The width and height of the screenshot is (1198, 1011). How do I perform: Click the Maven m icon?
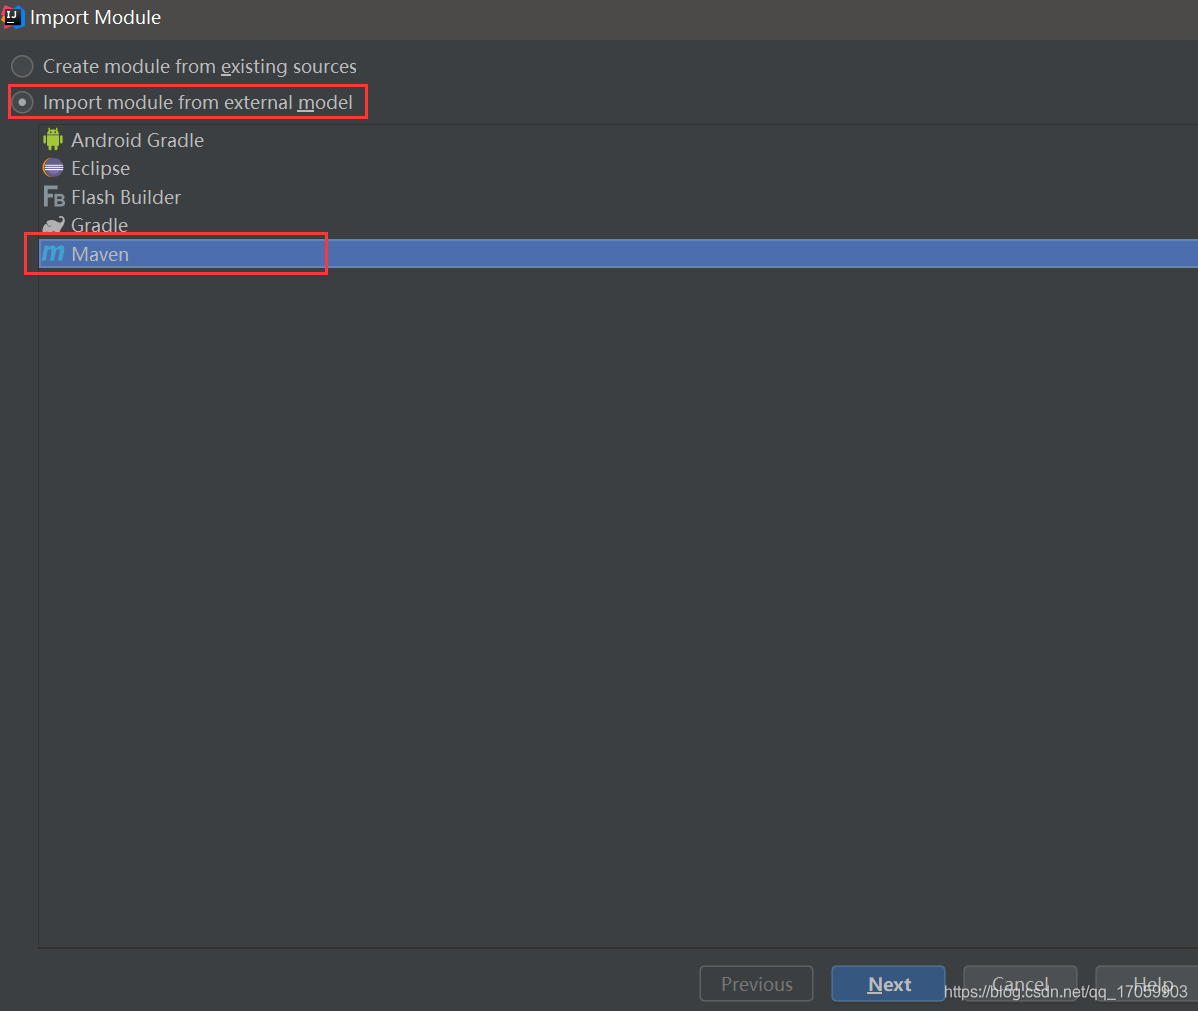53,254
